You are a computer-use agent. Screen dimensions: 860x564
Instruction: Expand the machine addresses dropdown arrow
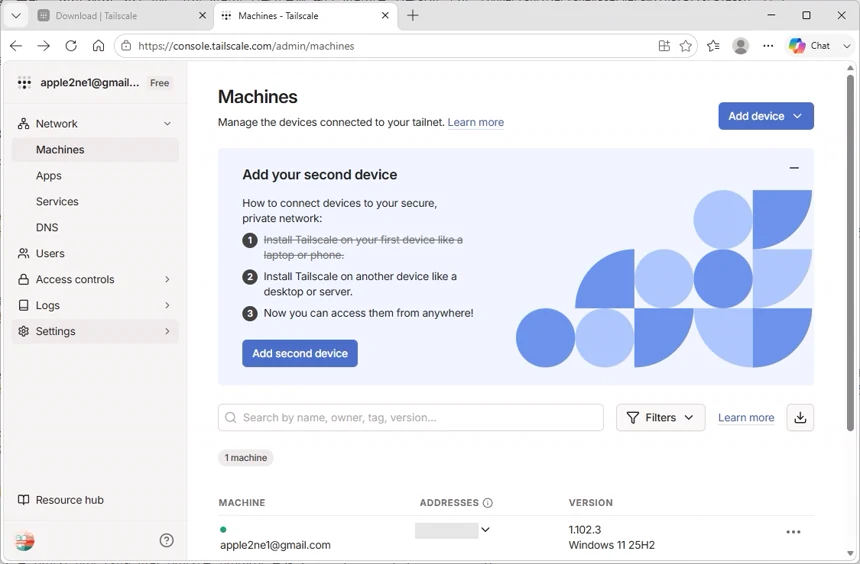(485, 530)
